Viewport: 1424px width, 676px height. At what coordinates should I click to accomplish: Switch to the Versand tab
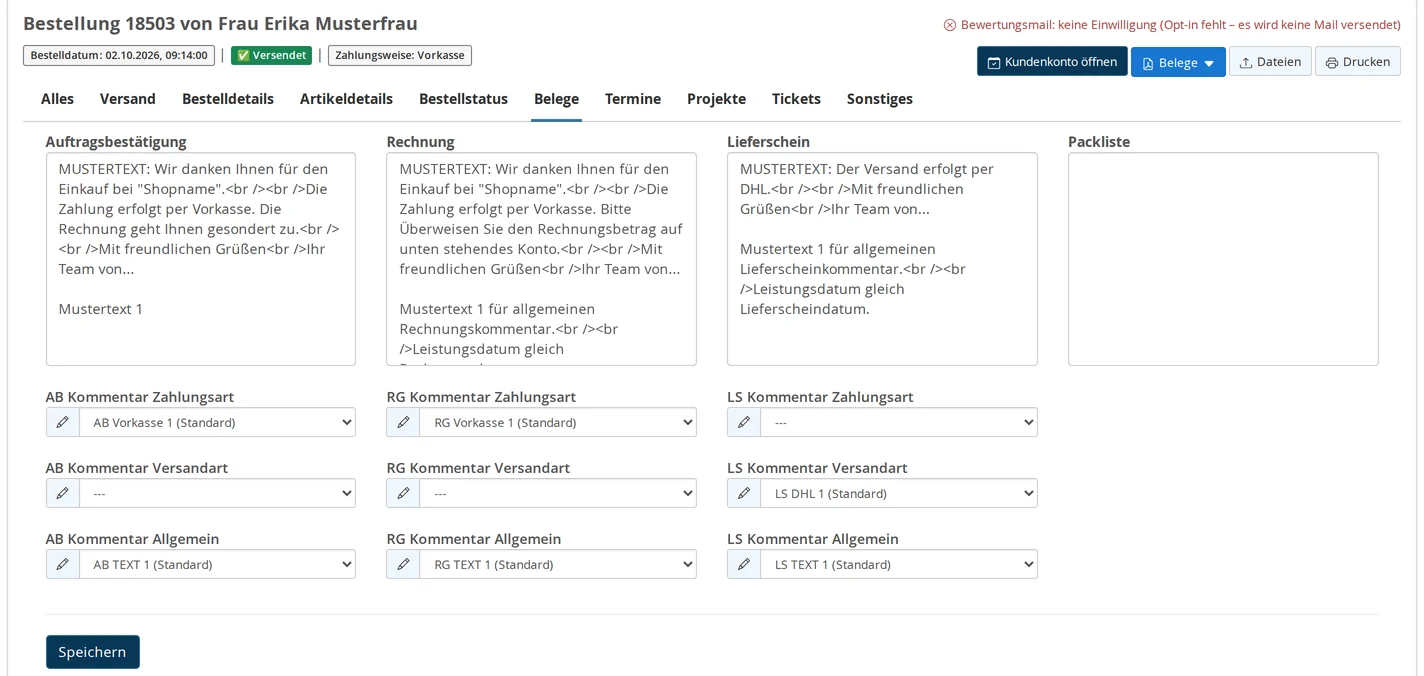(x=128, y=99)
